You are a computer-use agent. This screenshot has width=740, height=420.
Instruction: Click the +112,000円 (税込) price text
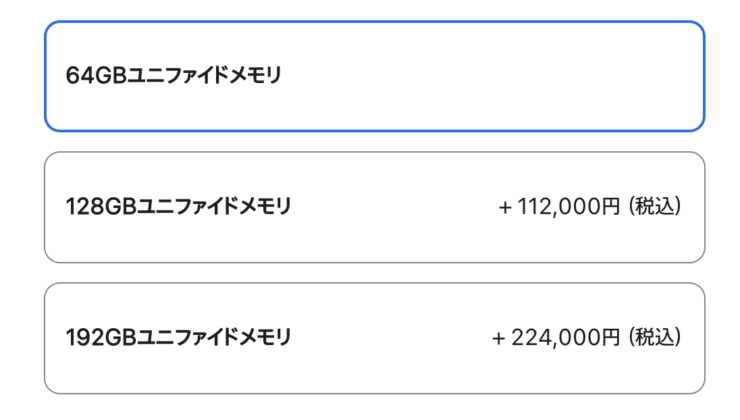pos(590,207)
